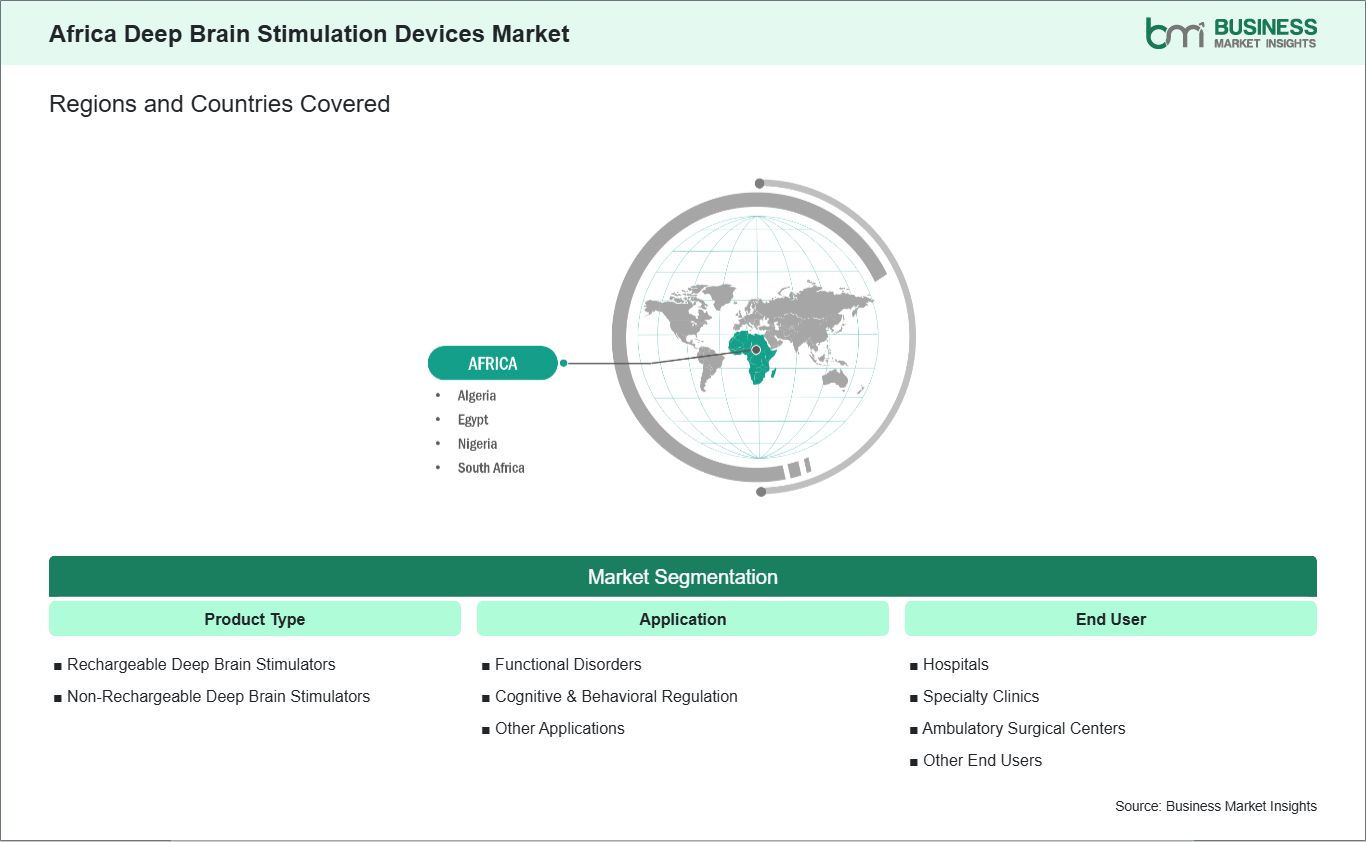Click the Market Segmentation banner
This screenshot has height=842, width=1366.
[x=683, y=577]
